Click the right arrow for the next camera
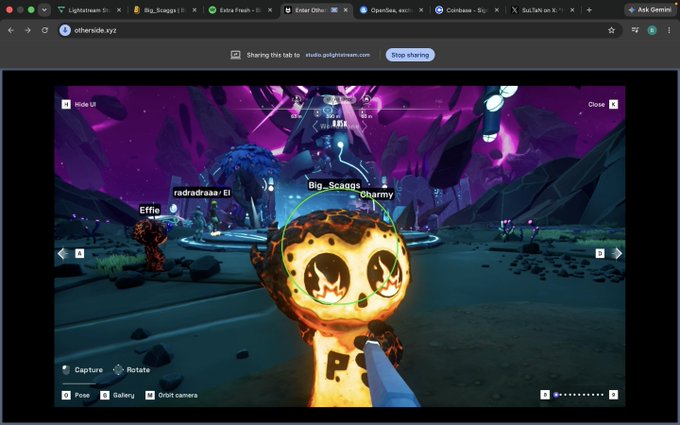Image resolution: width=680 pixels, height=425 pixels. tap(617, 254)
